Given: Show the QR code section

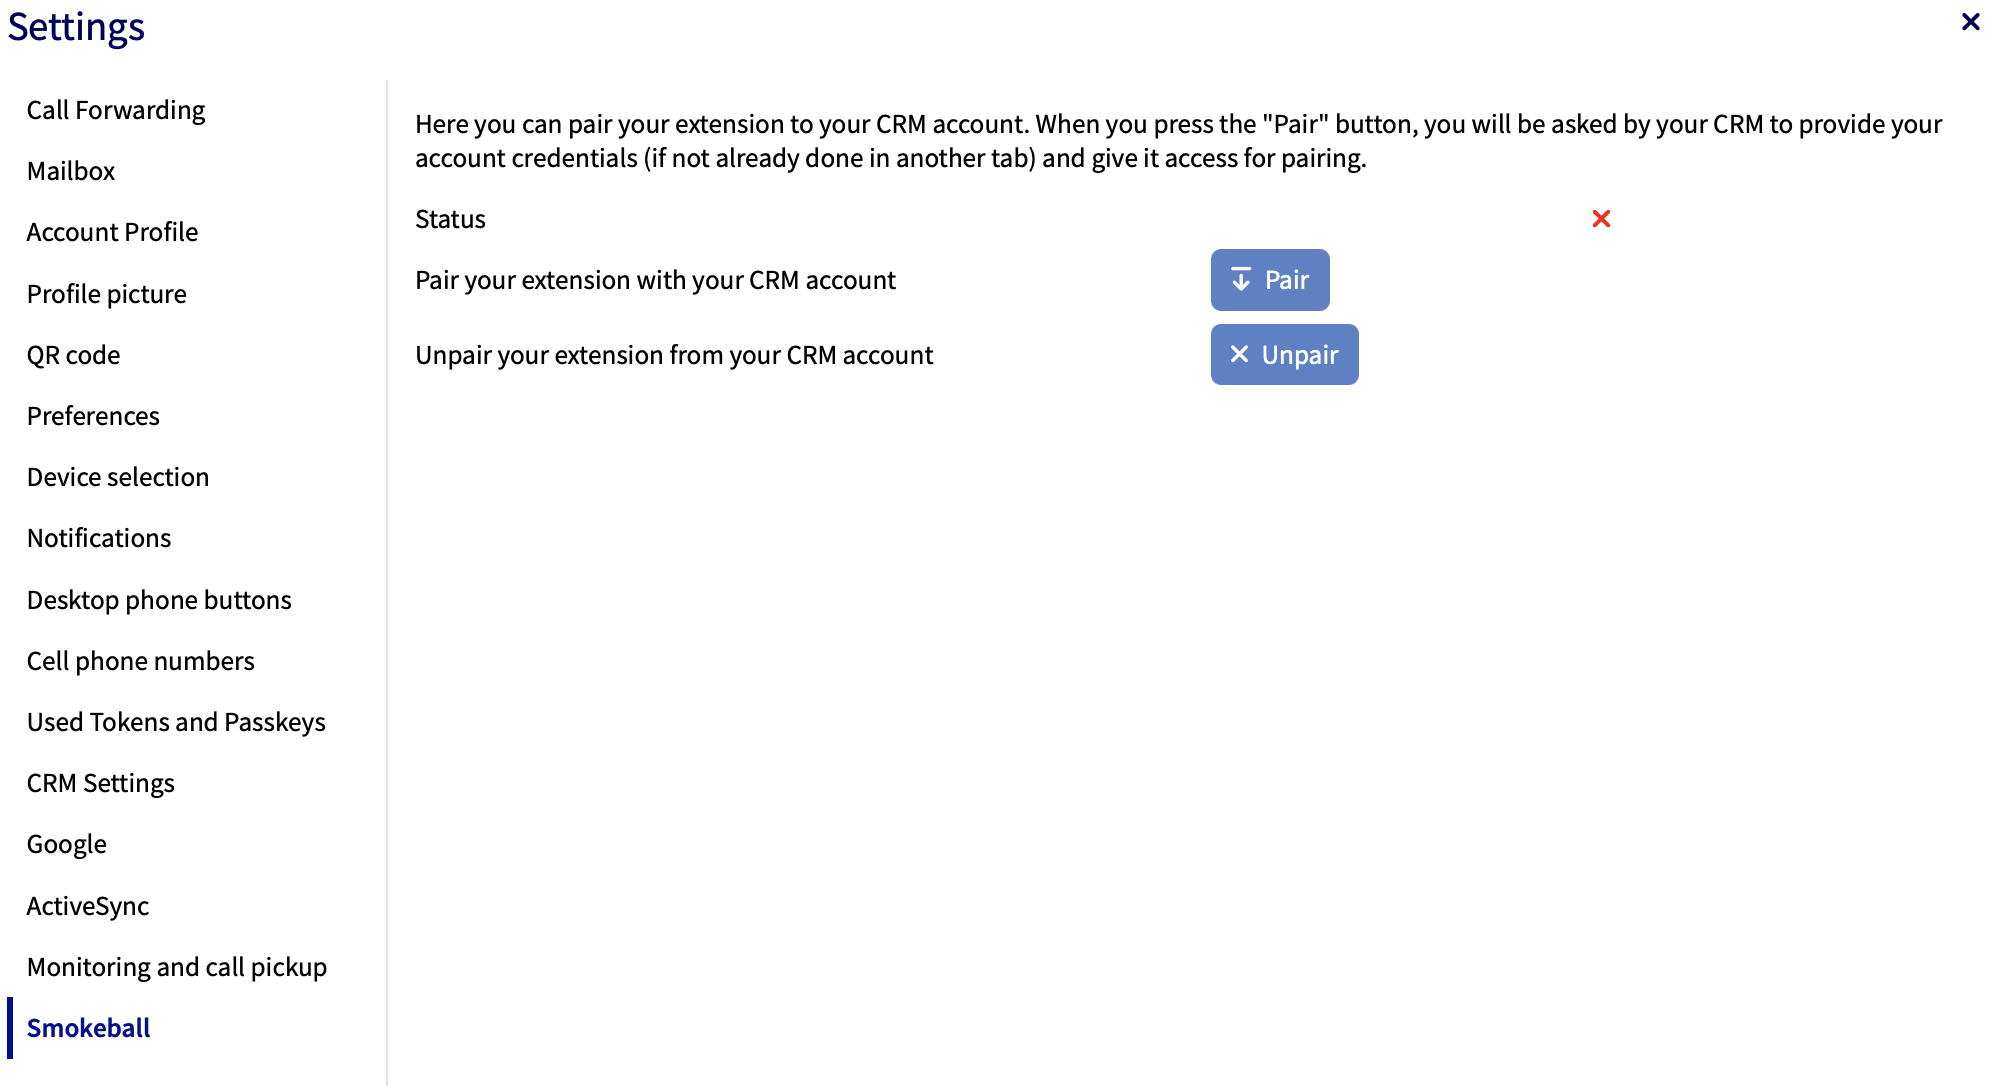Looking at the screenshot, I should 73,355.
